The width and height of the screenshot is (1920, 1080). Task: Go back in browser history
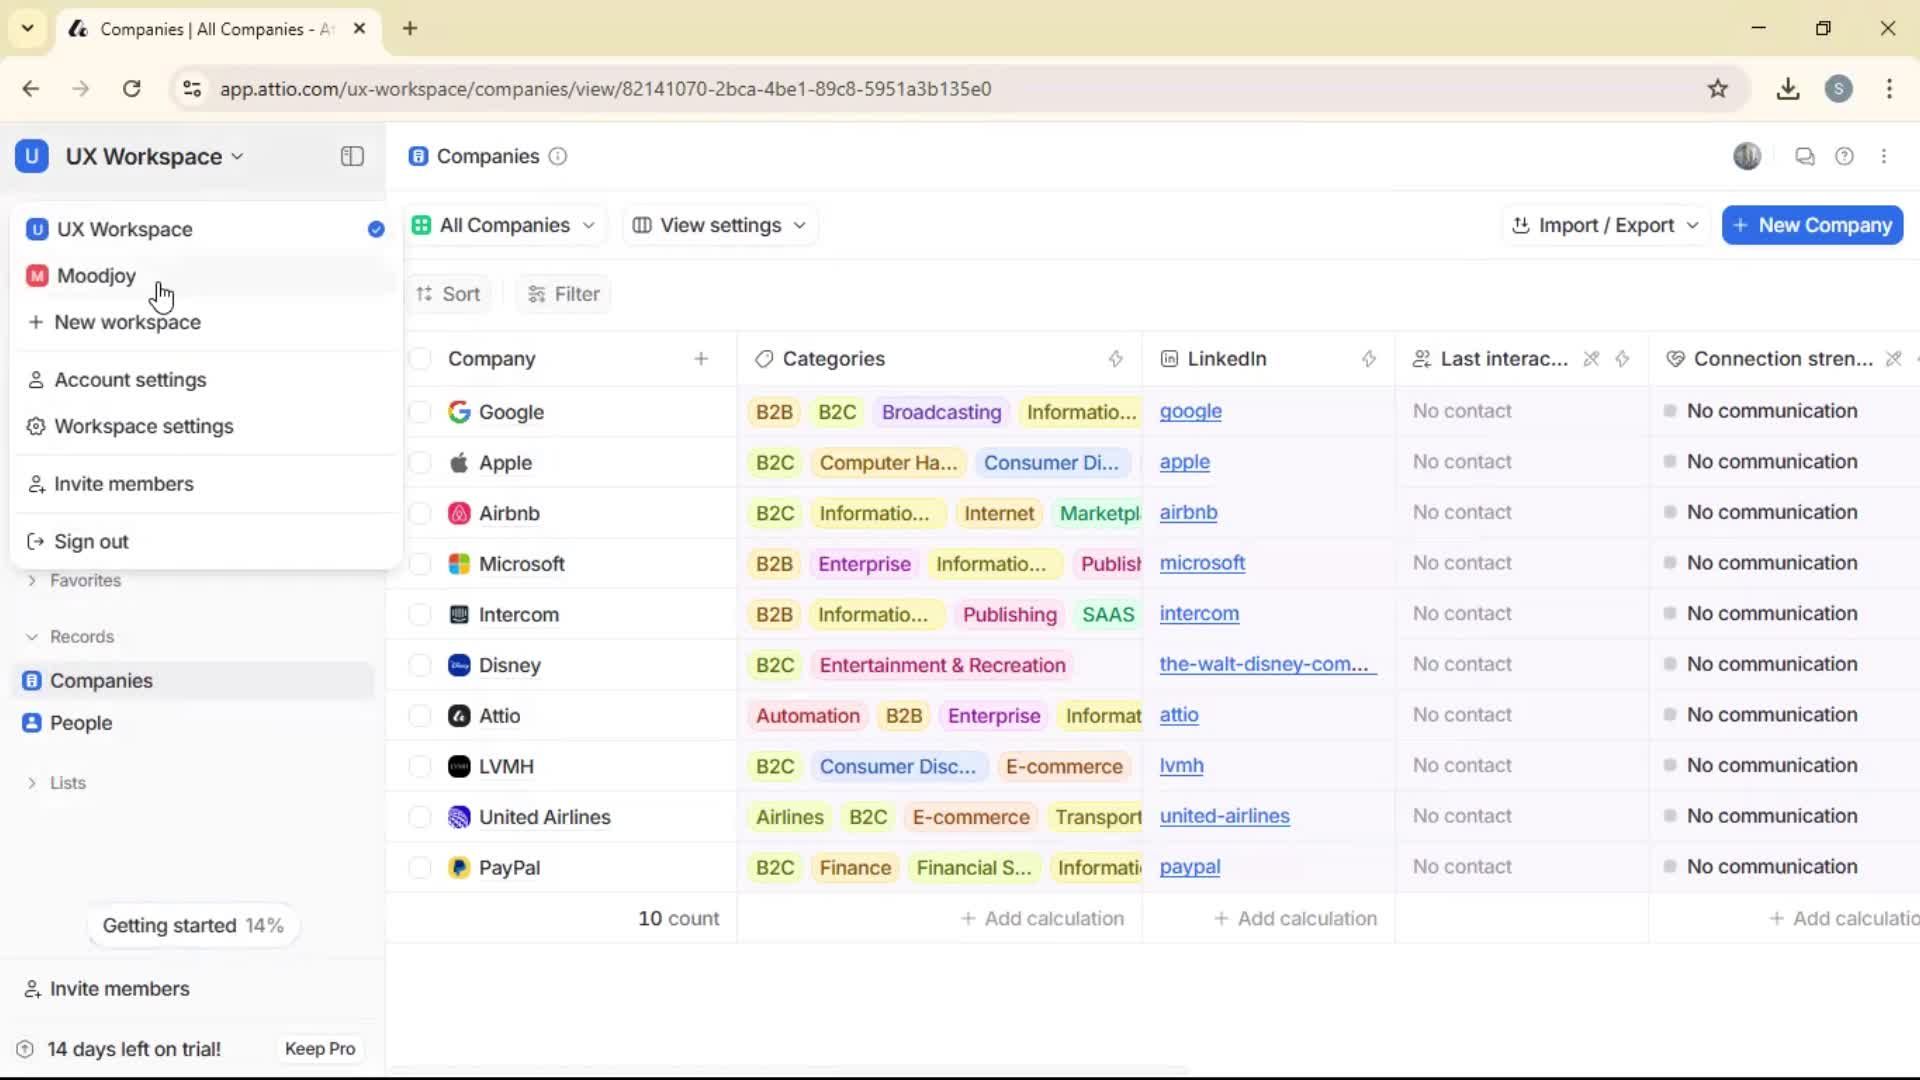coord(31,89)
